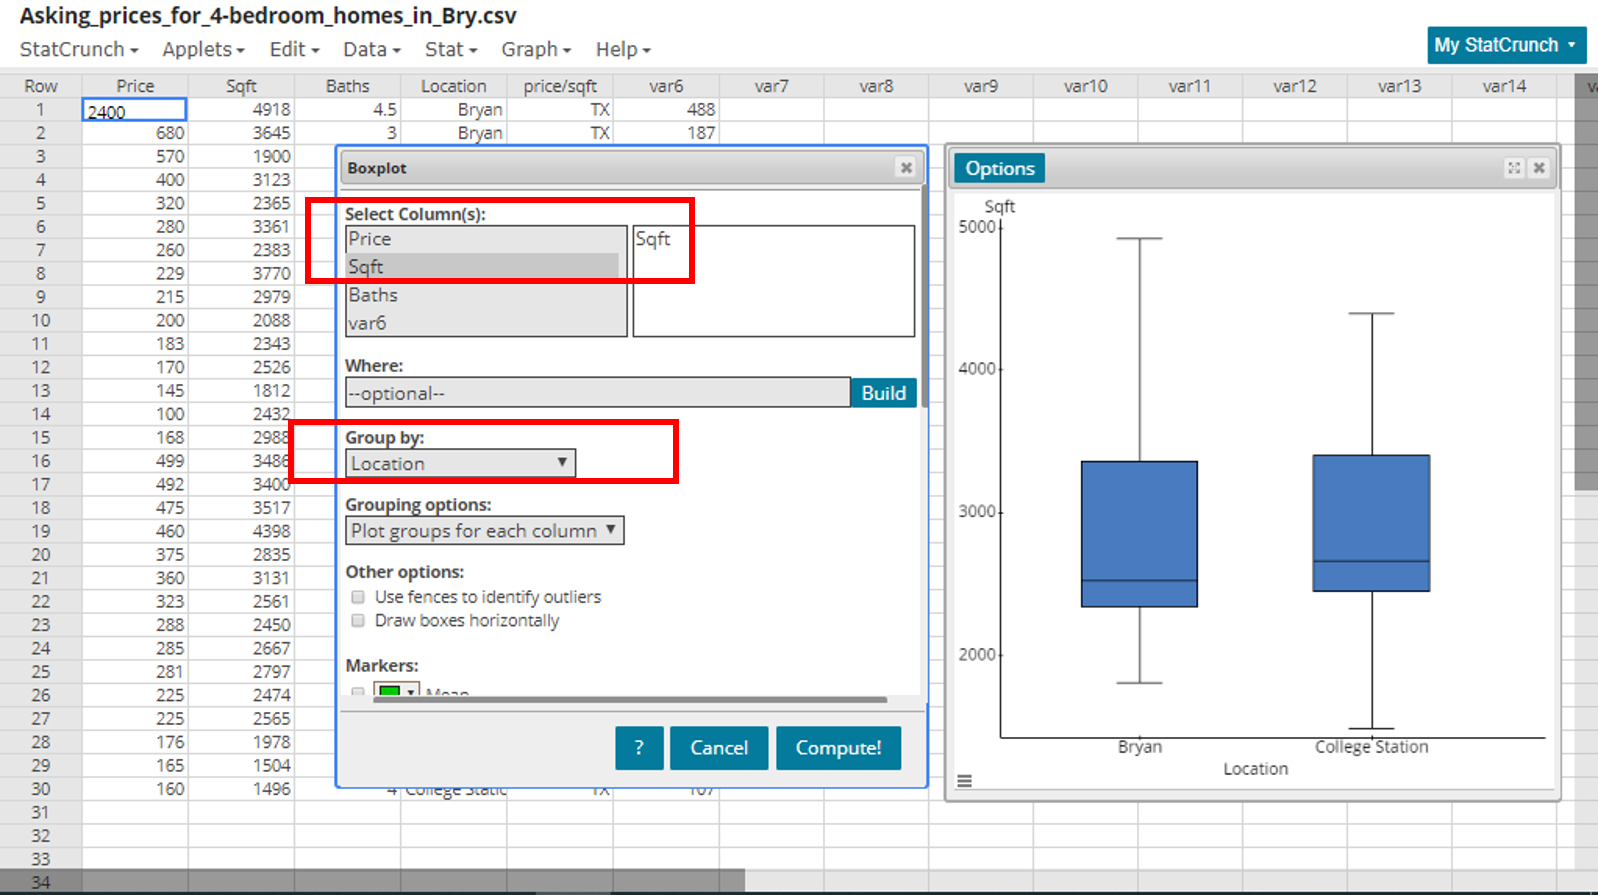The height and width of the screenshot is (895, 1598).
Task: Click the Where optional input field
Action: [597, 393]
